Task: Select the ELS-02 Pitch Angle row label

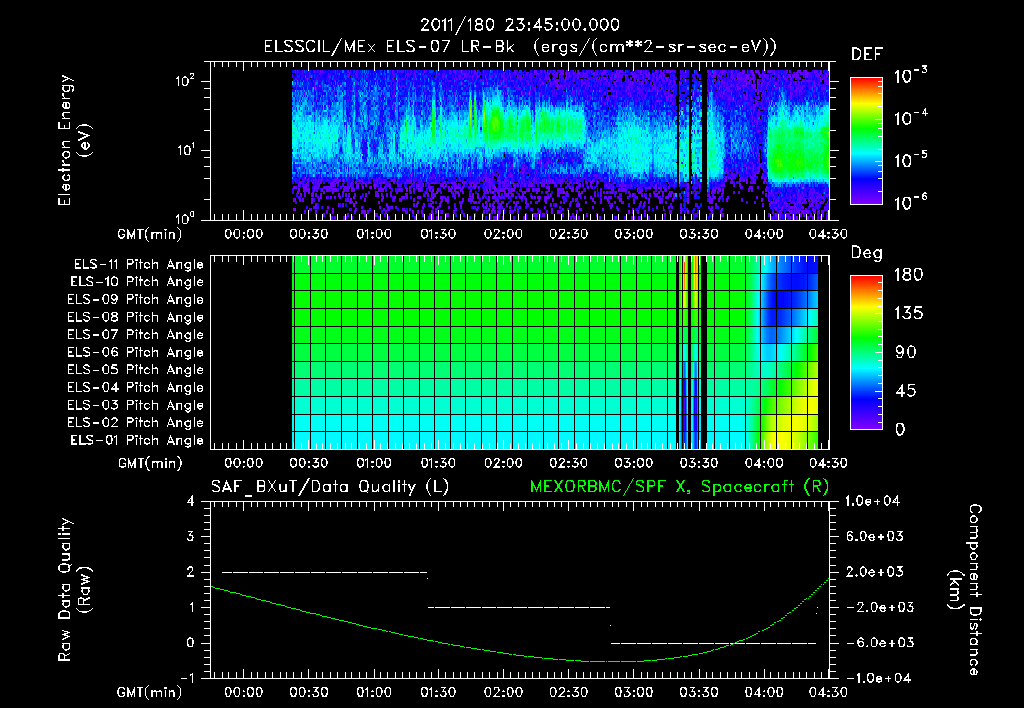Action: 135,423
